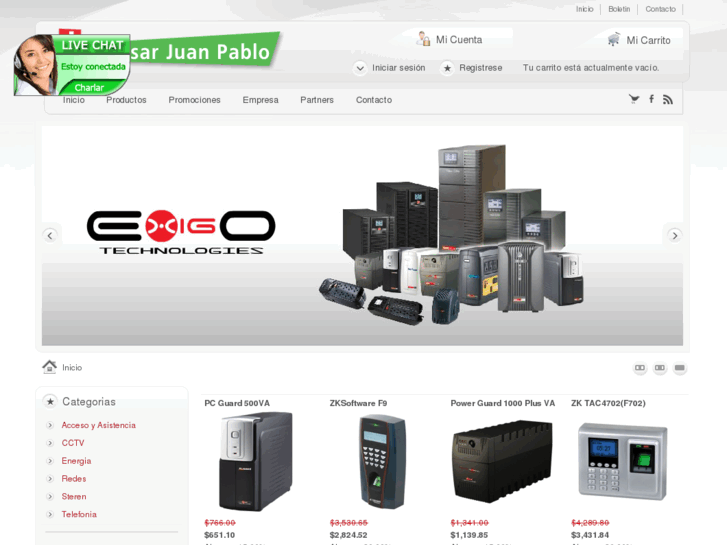Click the Mi Carrito heading text
Screen dimensions: 727x545
(x=648, y=40)
